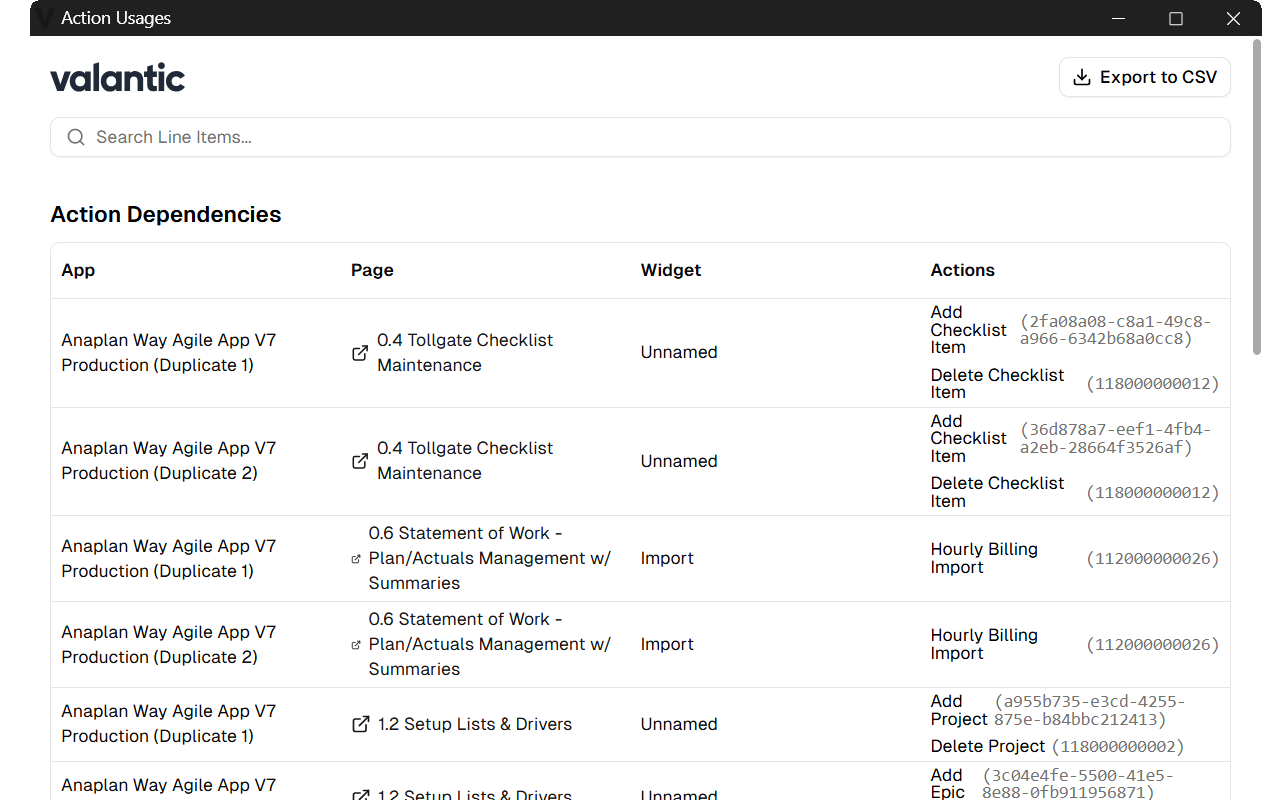Image resolution: width=1280 pixels, height=800 pixels.
Task: Open 1.2 Setup Lists & Drivers page for Duplicate 1
Action: click(475, 724)
